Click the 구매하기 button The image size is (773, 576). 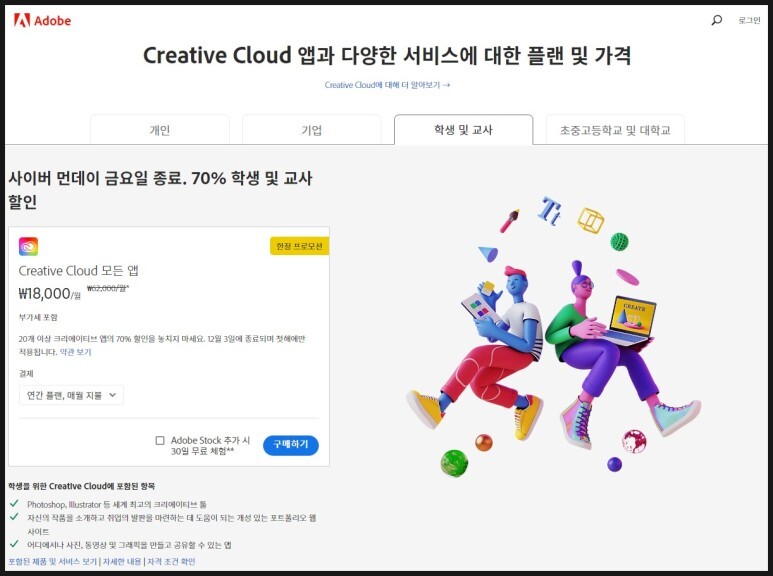291,445
